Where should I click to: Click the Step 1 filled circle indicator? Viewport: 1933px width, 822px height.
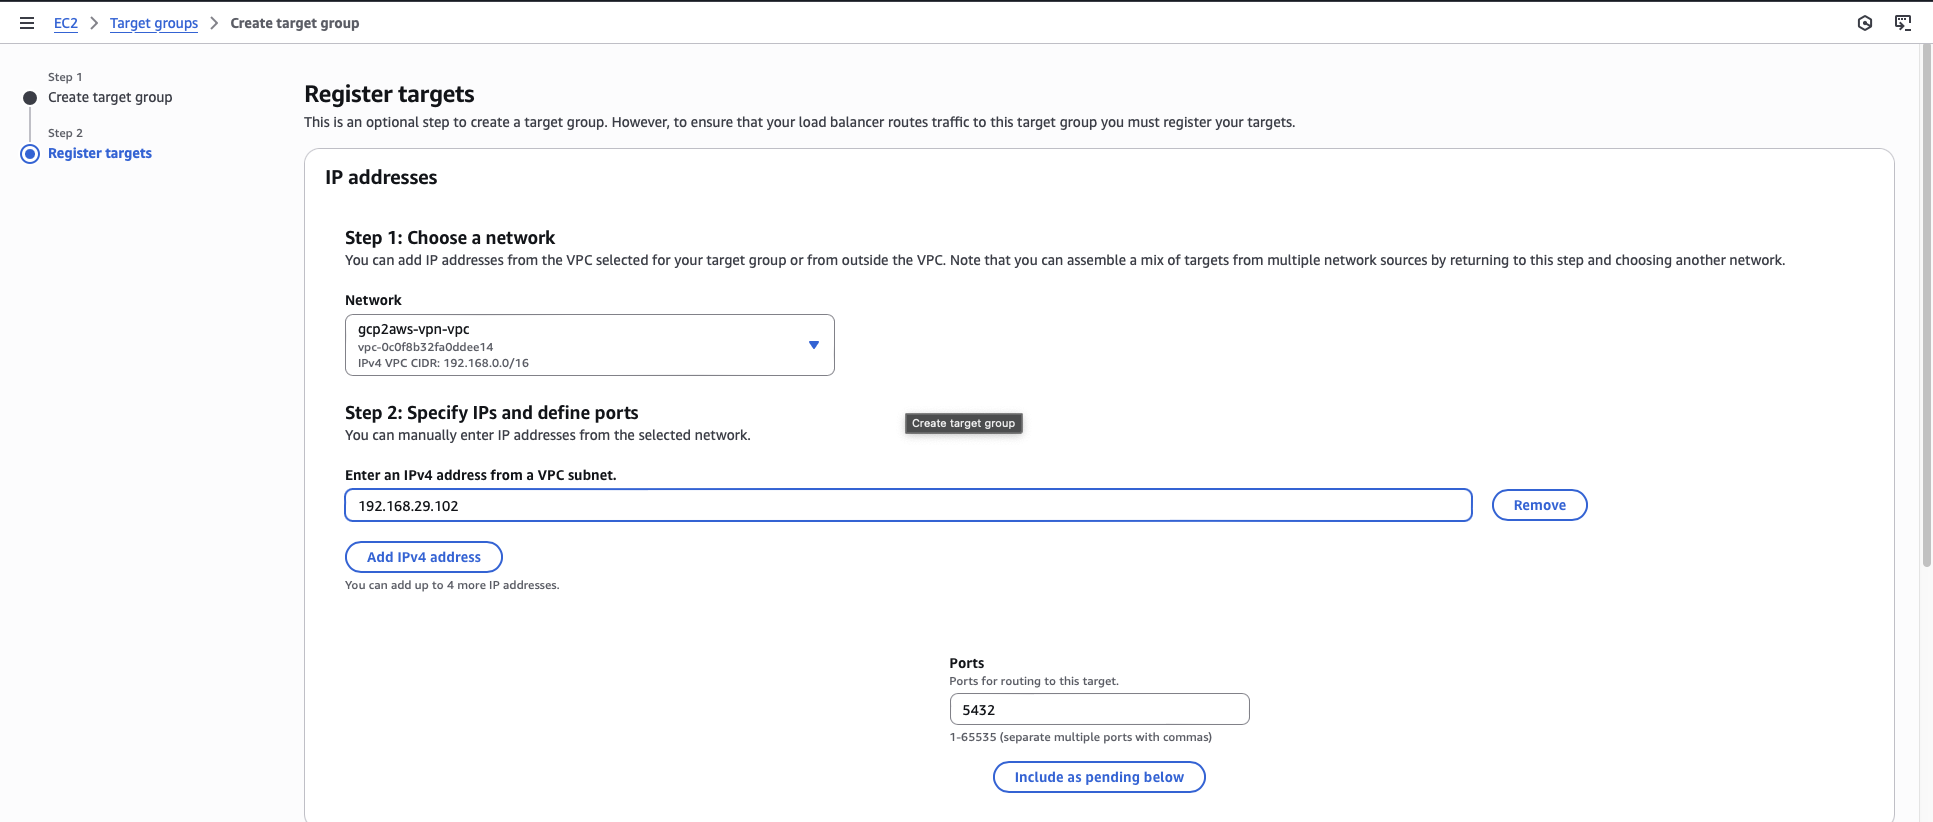(x=30, y=98)
